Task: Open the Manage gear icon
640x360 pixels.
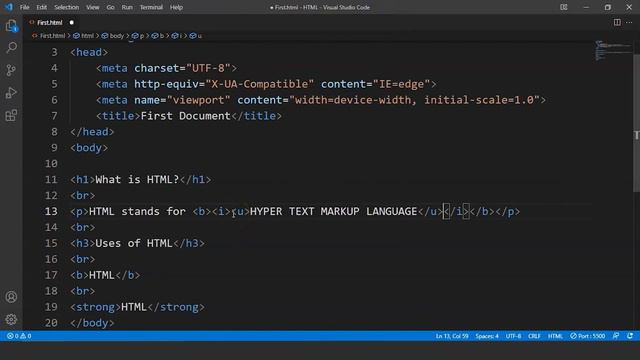Action: (x=11, y=319)
